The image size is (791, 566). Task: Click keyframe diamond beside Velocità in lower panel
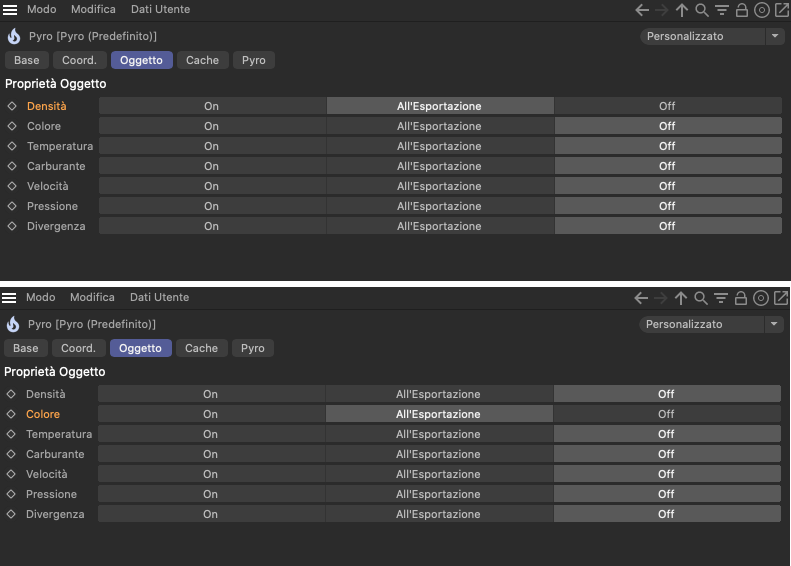11,474
